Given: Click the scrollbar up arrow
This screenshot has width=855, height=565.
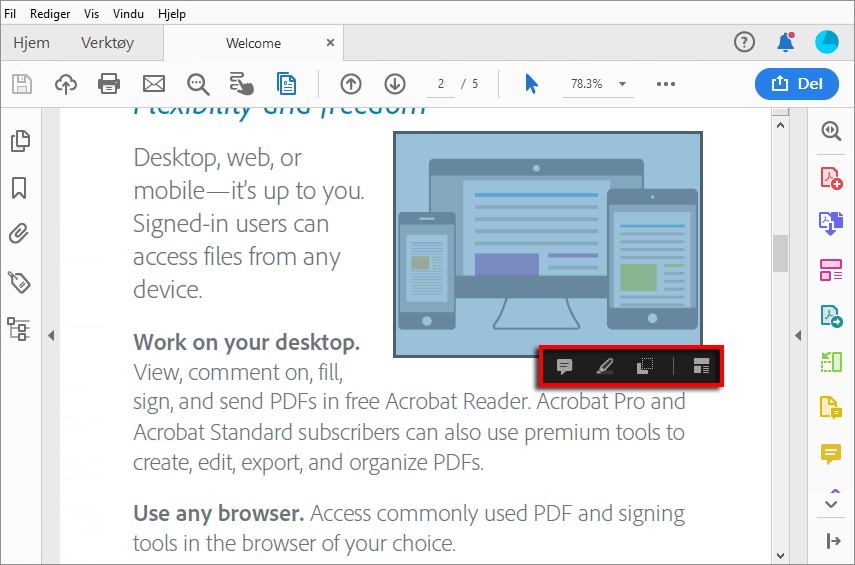Looking at the screenshot, I should pyautogui.click(x=780, y=125).
